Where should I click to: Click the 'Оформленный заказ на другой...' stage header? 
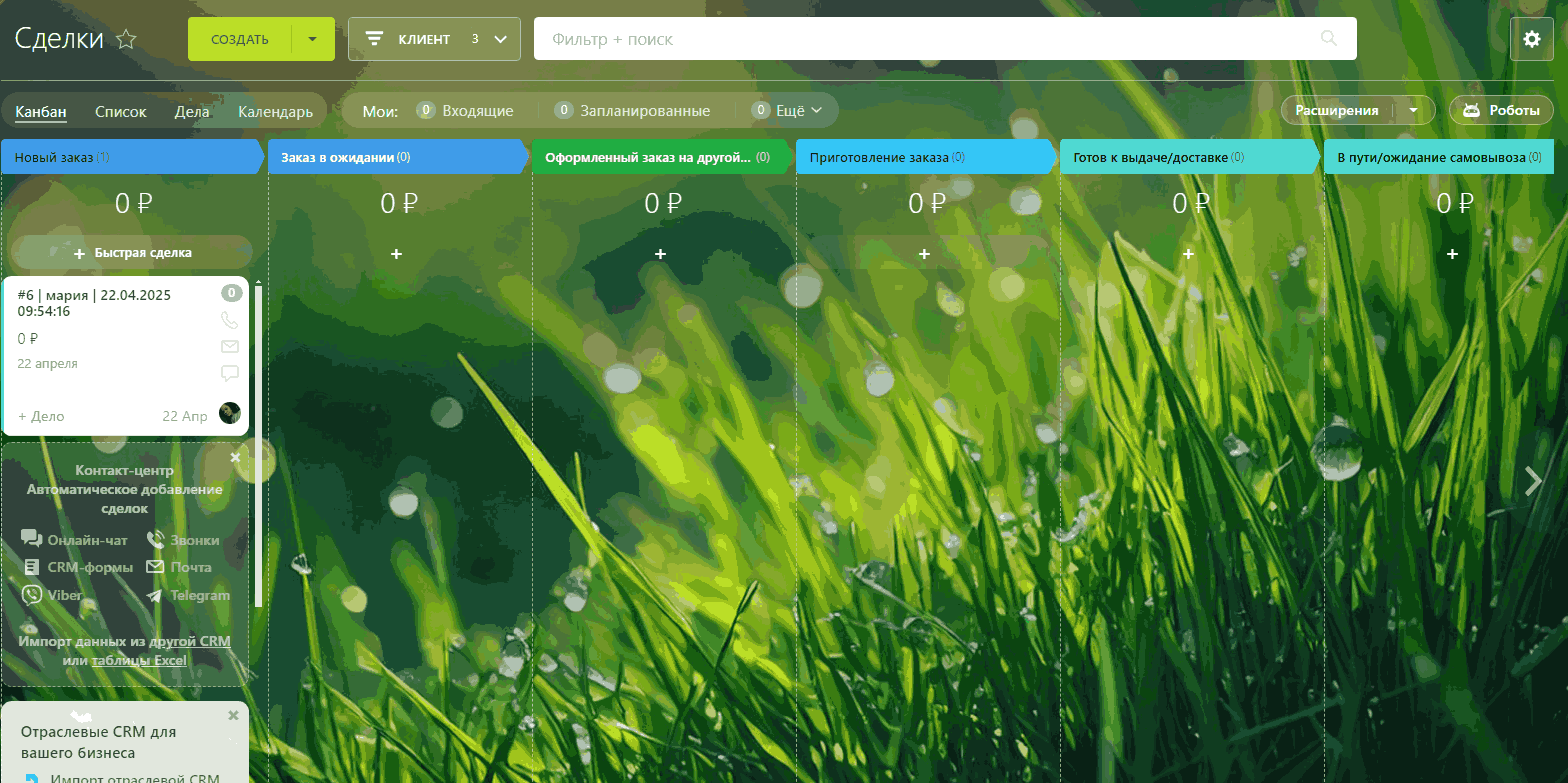(x=662, y=157)
